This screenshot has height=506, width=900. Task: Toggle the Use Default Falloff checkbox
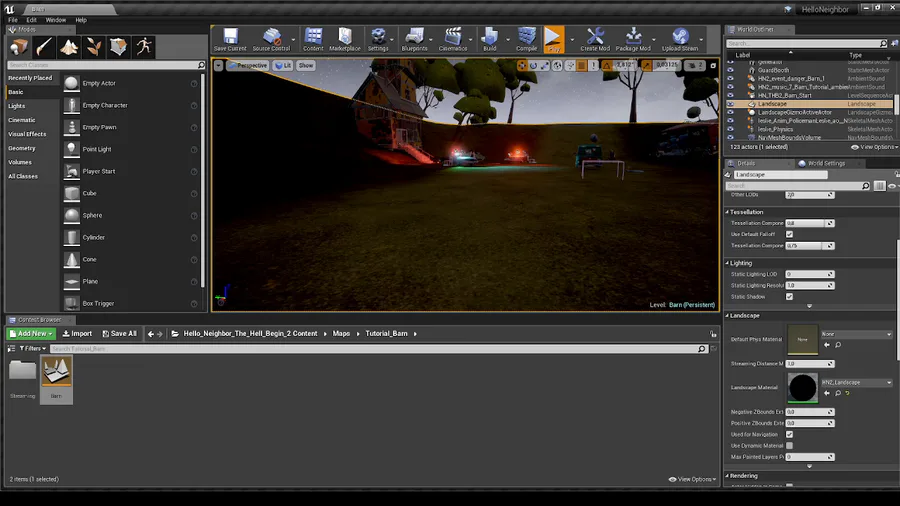789,234
